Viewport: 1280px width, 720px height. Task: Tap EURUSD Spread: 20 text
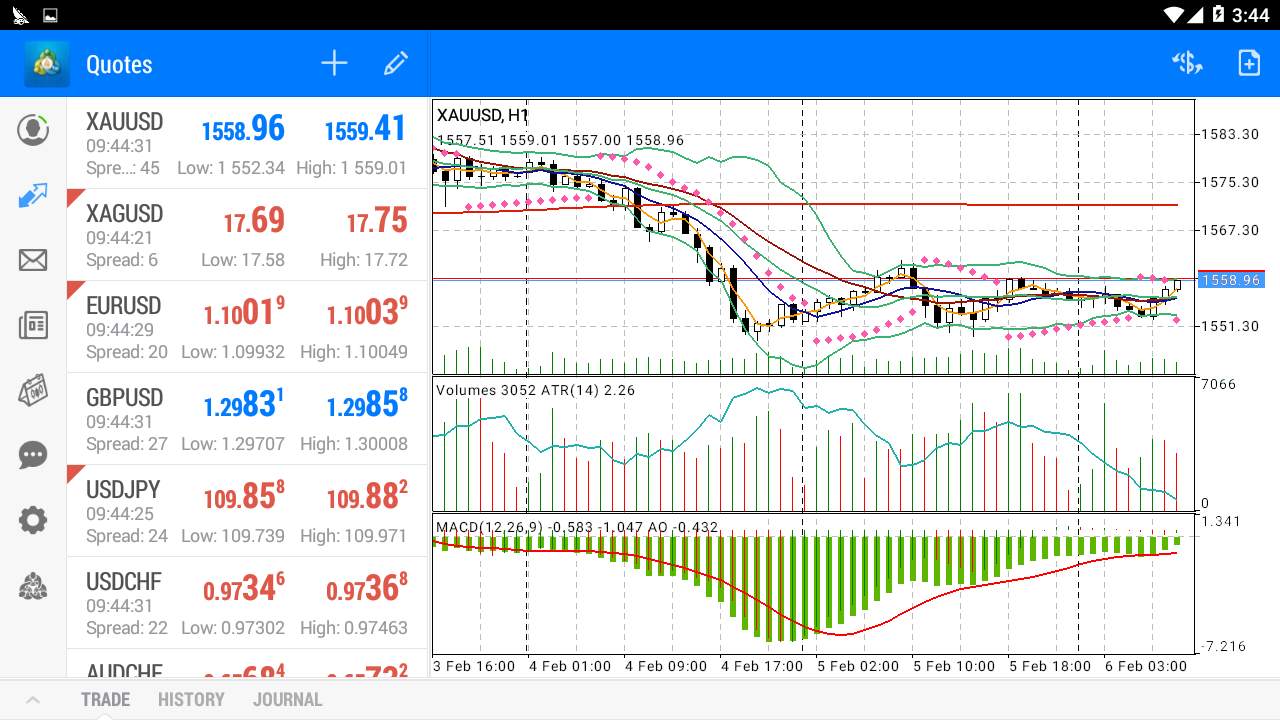click(x=127, y=352)
